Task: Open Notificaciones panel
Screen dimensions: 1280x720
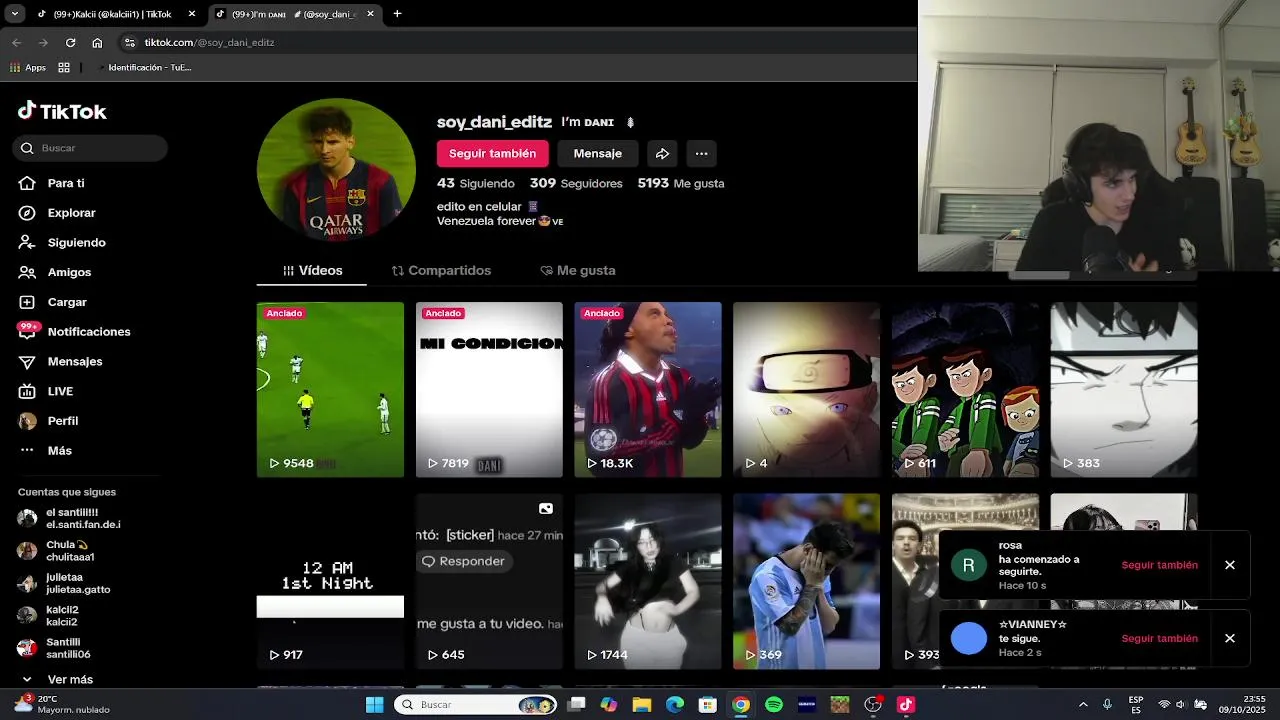Action: [x=89, y=332]
